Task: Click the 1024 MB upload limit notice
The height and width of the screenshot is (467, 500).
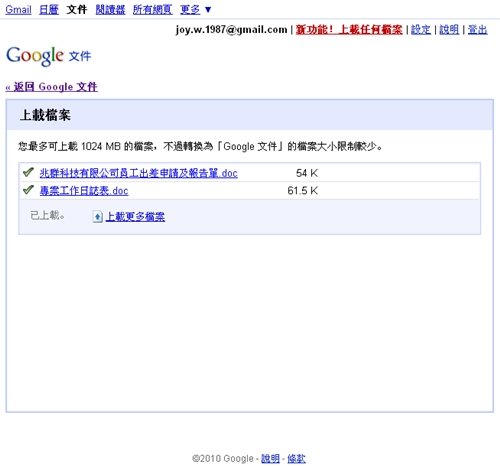Action: (200, 146)
